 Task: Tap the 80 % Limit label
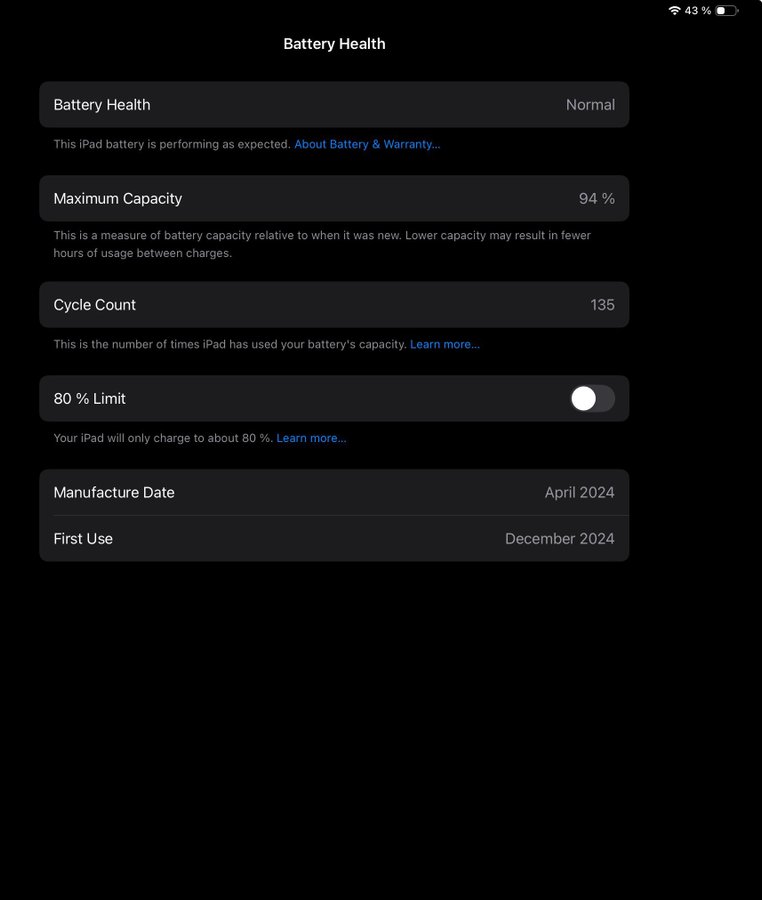click(x=90, y=399)
